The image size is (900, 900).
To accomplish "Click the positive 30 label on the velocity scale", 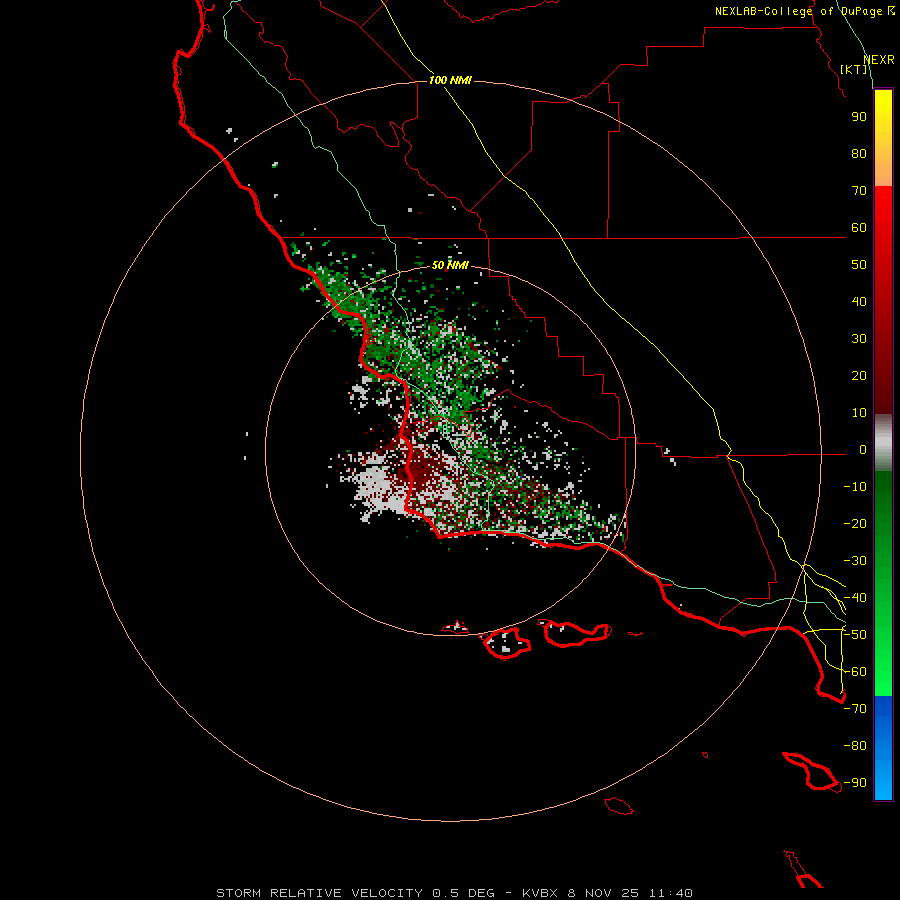I will 859,339.
